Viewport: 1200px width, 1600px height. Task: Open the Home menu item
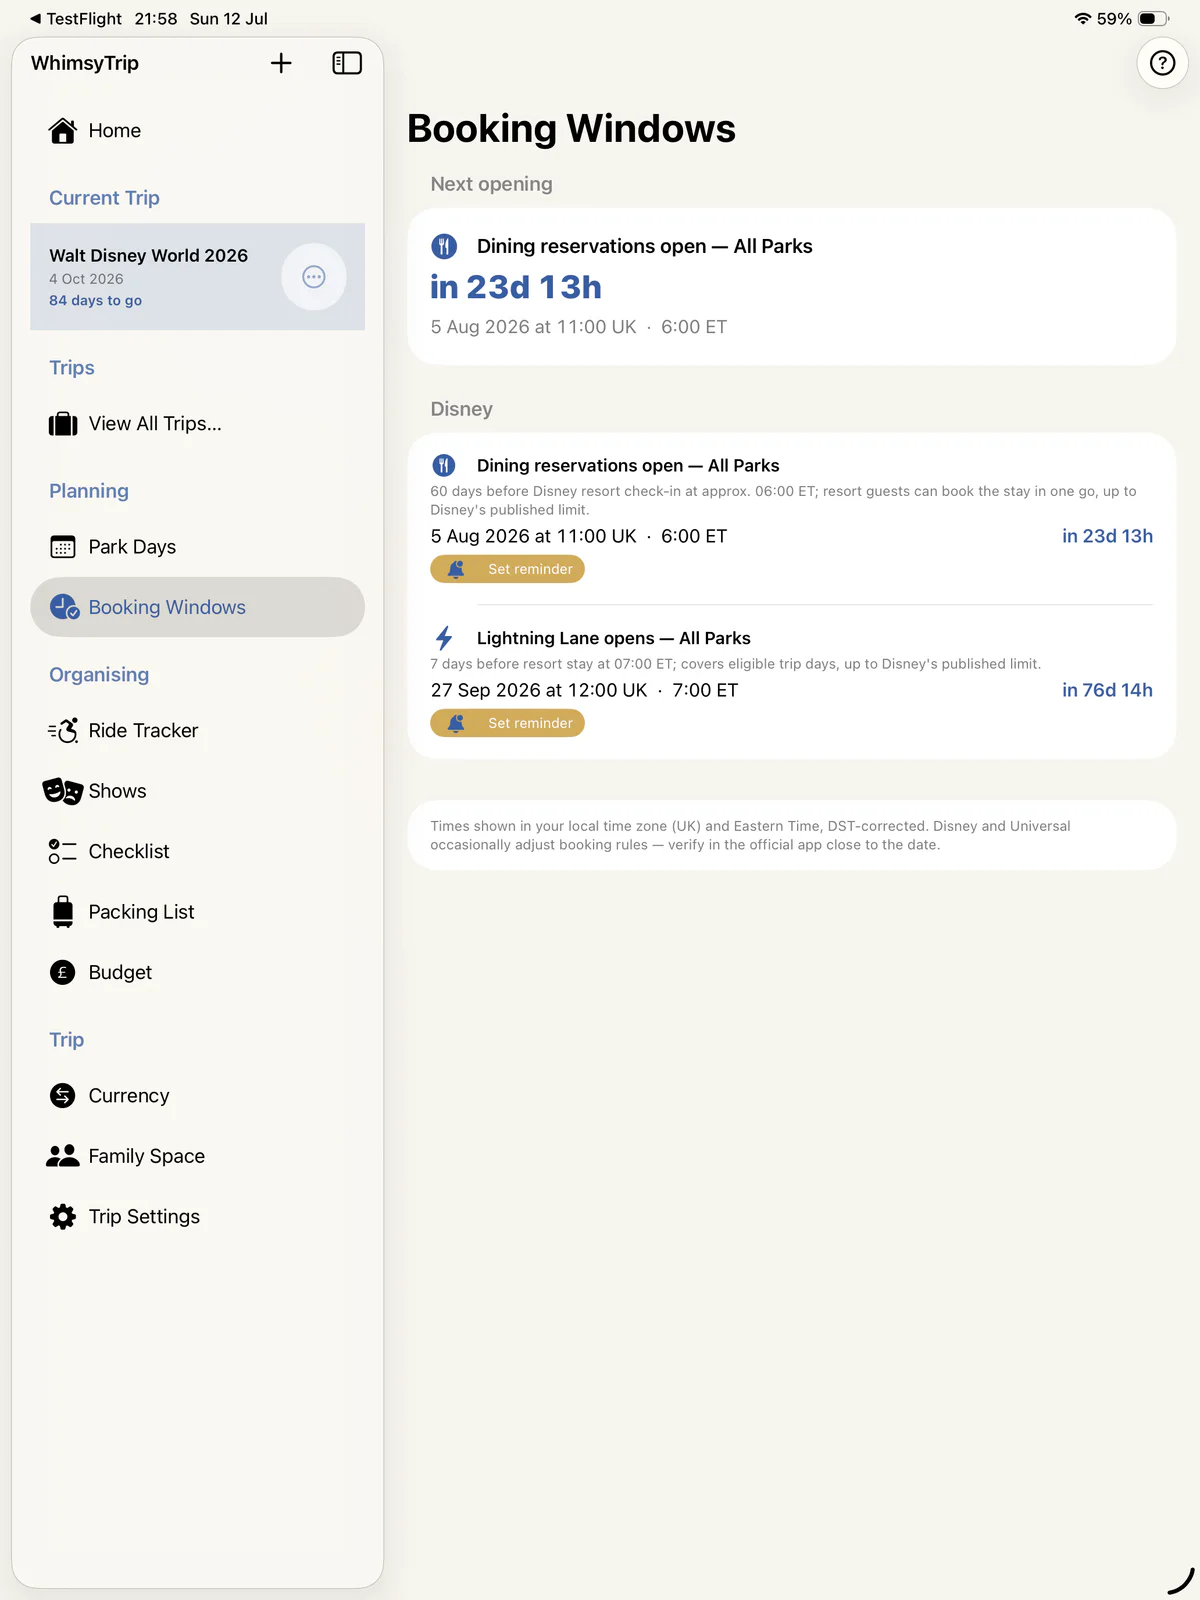(198, 131)
